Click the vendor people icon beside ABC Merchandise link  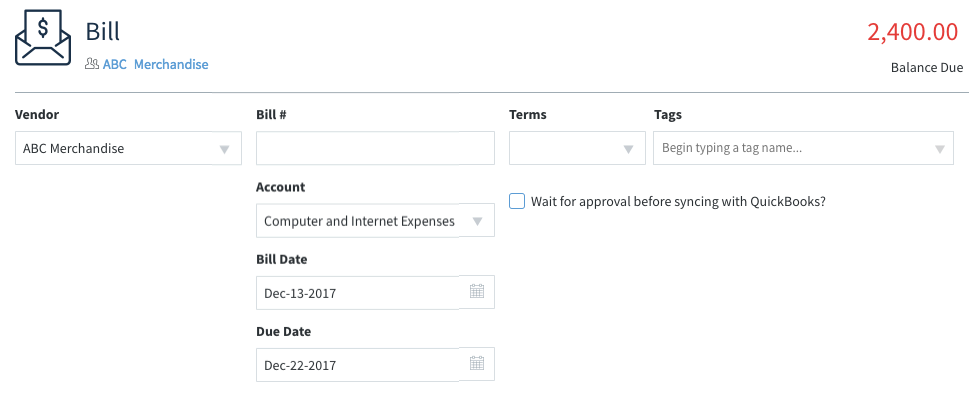pyautogui.click(x=92, y=64)
